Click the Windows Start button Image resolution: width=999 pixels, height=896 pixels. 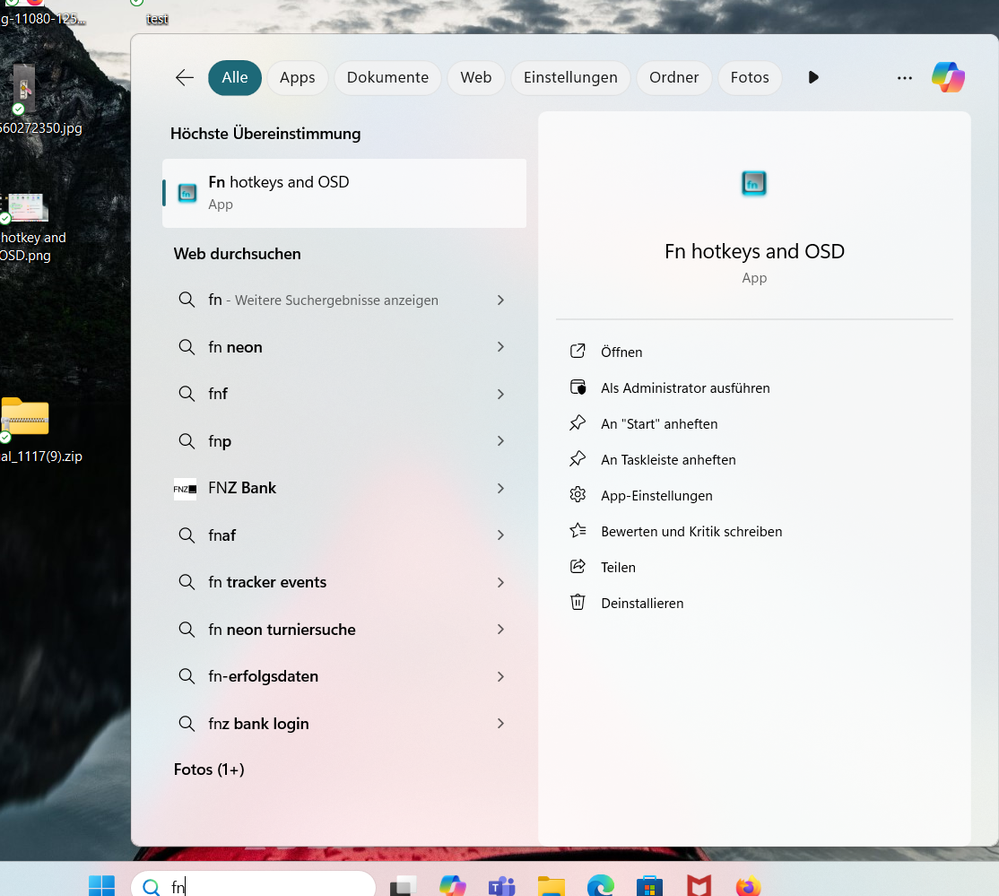tap(101, 885)
